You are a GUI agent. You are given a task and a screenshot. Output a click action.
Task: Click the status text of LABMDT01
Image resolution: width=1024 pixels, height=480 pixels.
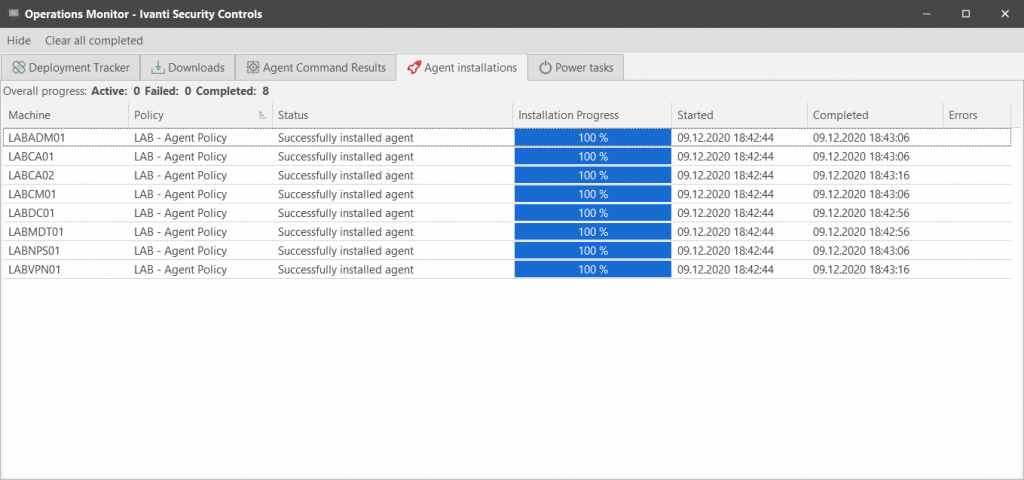tap(345, 232)
